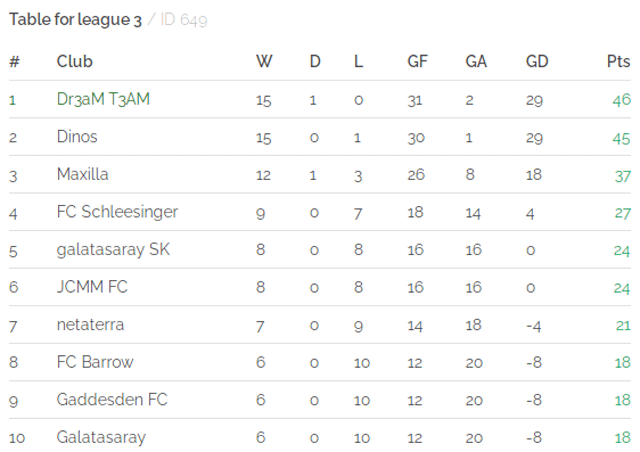
Task: Click the ID 649 label
Action: tap(184, 20)
